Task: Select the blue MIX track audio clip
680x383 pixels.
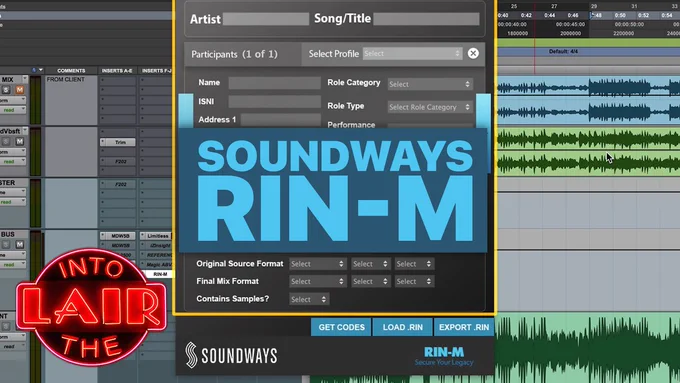Action: point(588,100)
